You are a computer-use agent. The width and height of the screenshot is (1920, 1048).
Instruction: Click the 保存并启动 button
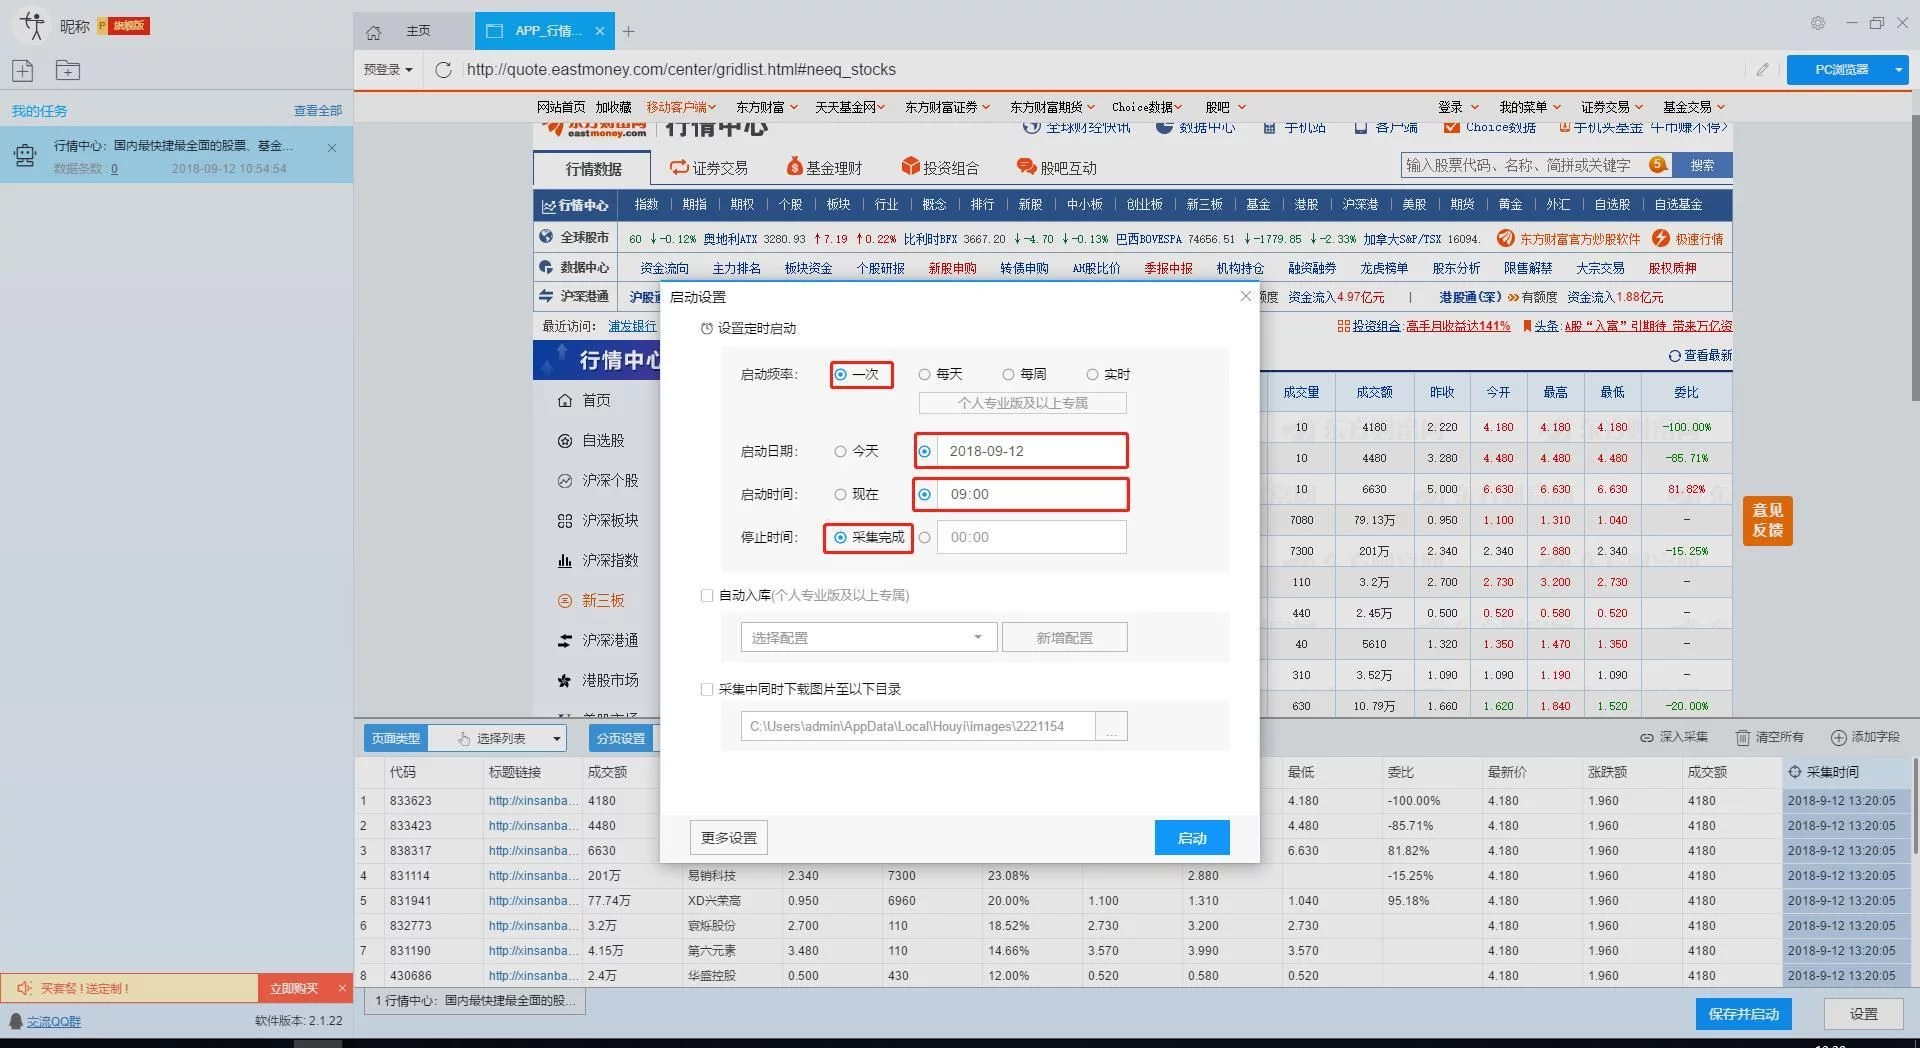(1743, 1014)
